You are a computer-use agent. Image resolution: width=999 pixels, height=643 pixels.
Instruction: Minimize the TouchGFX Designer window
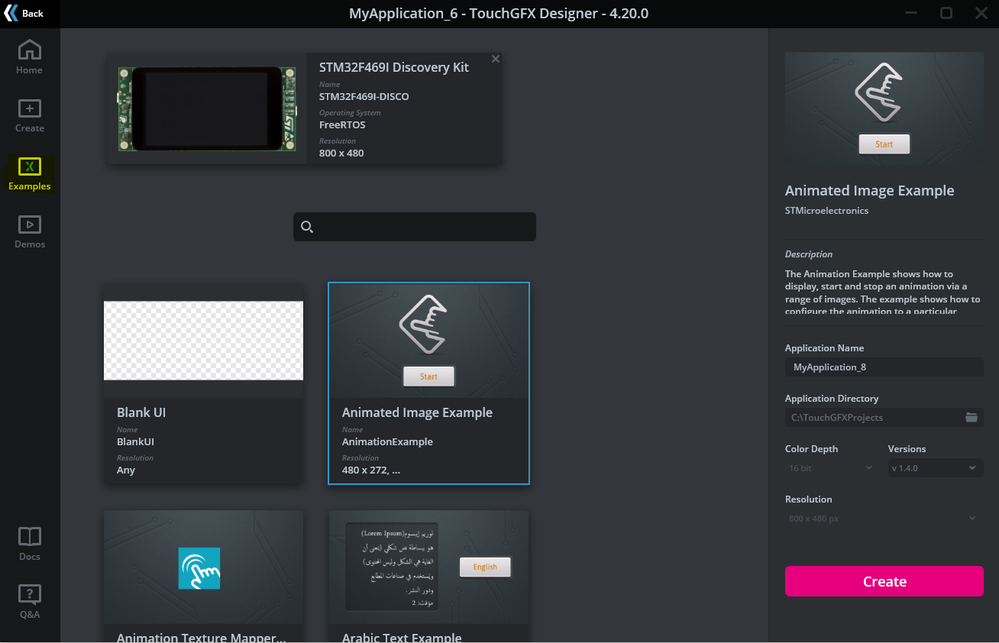[x=911, y=13]
